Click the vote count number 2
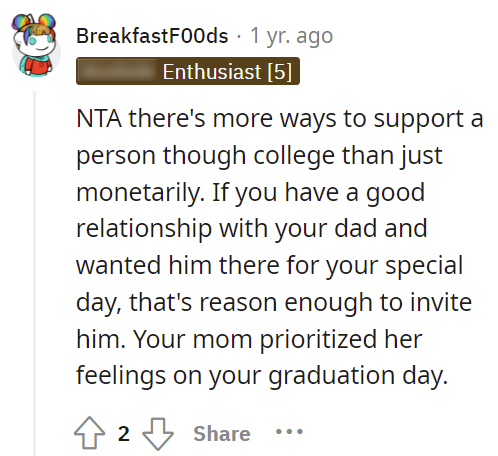The height and width of the screenshot is (456, 498). (124, 433)
